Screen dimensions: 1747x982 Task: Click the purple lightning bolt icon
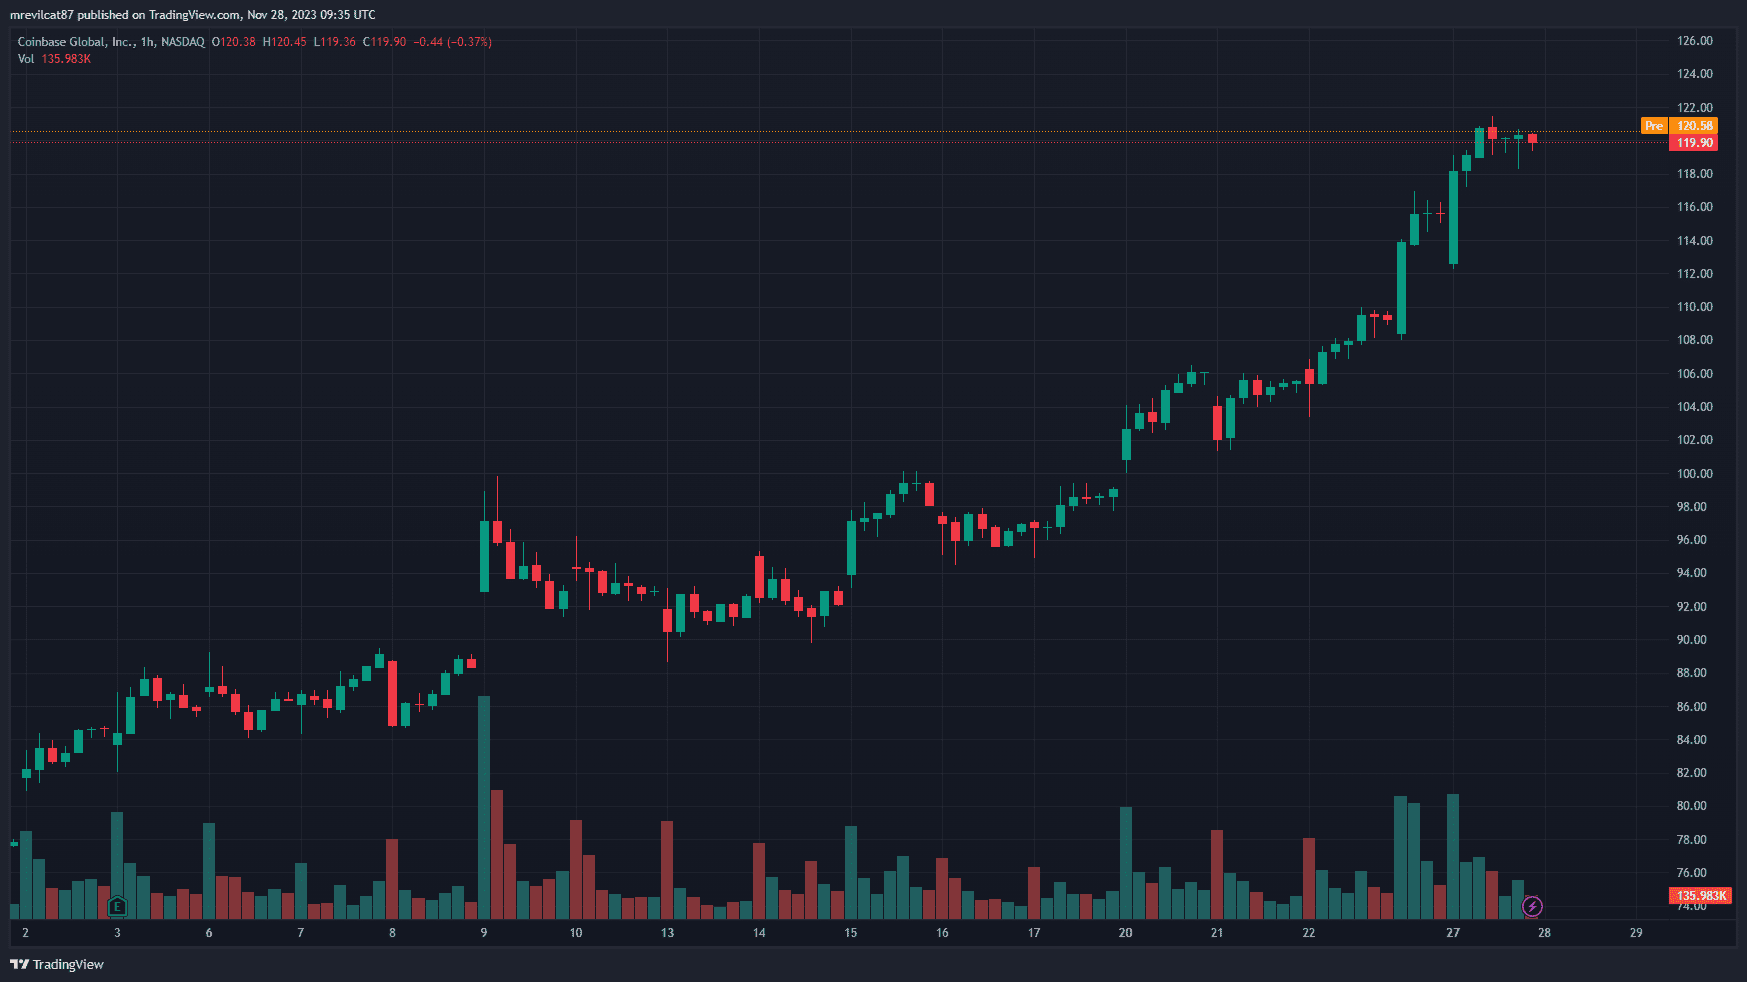pos(1532,907)
